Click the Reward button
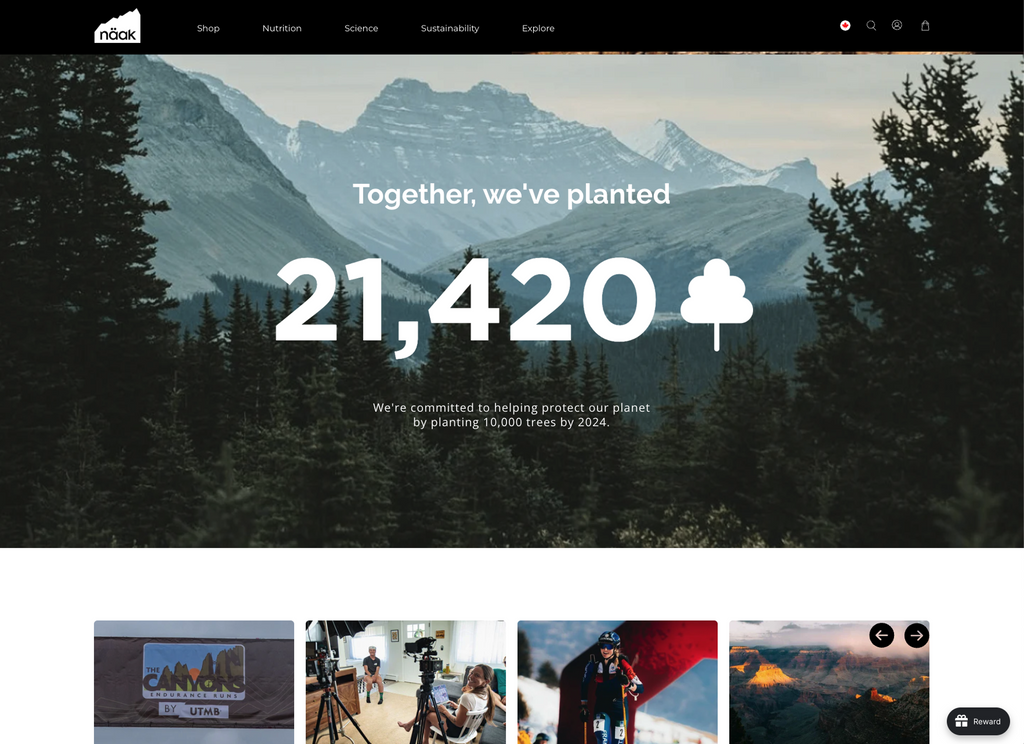The image size is (1024, 744). click(978, 721)
